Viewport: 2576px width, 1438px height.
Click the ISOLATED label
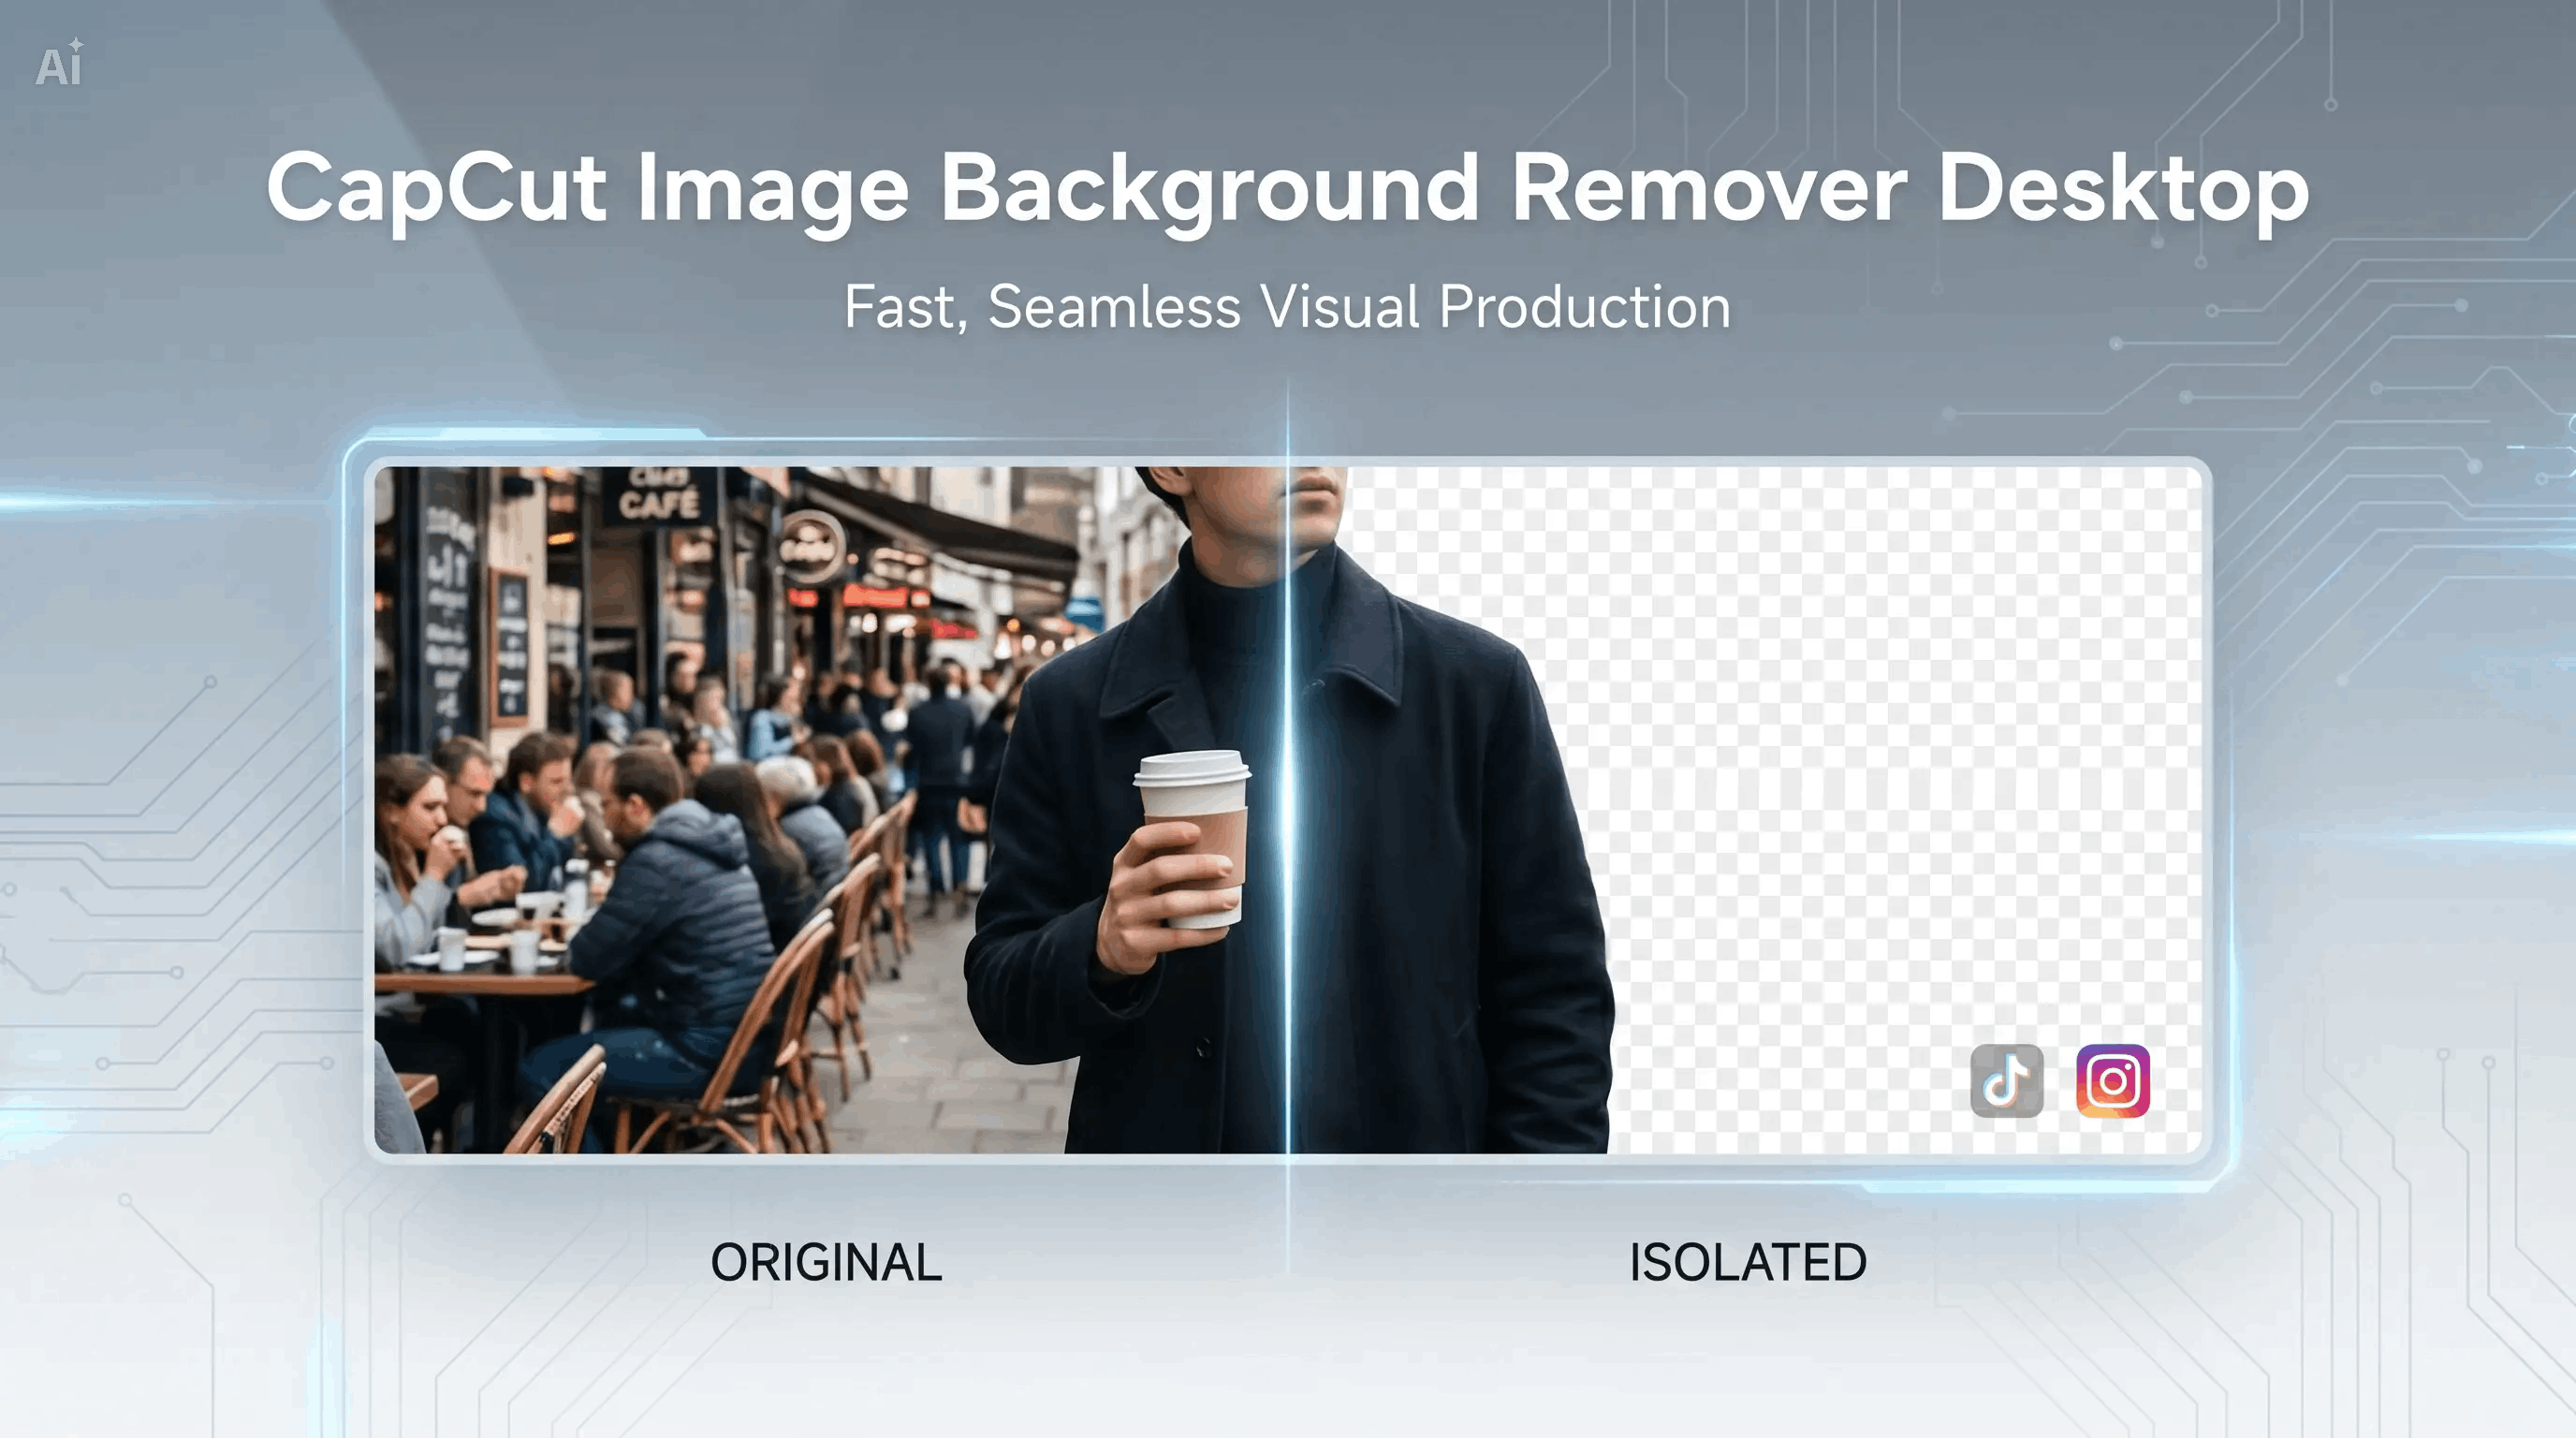[1747, 1262]
